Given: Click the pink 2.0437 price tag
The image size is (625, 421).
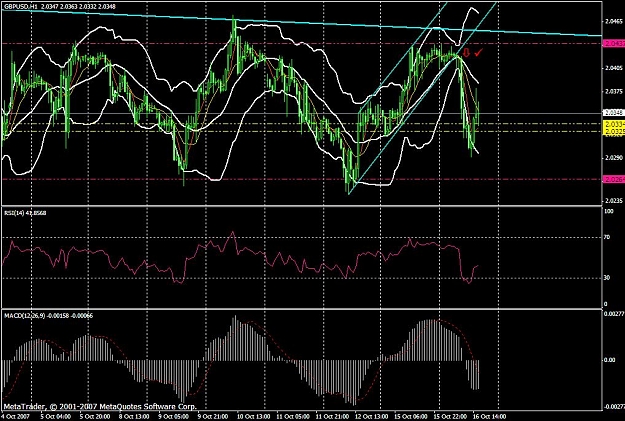Looking at the screenshot, I should coord(614,43).
